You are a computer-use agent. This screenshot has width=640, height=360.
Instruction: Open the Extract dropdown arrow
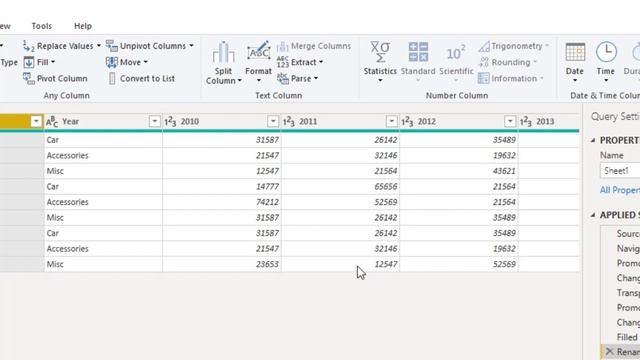click(x=321, y=62)
